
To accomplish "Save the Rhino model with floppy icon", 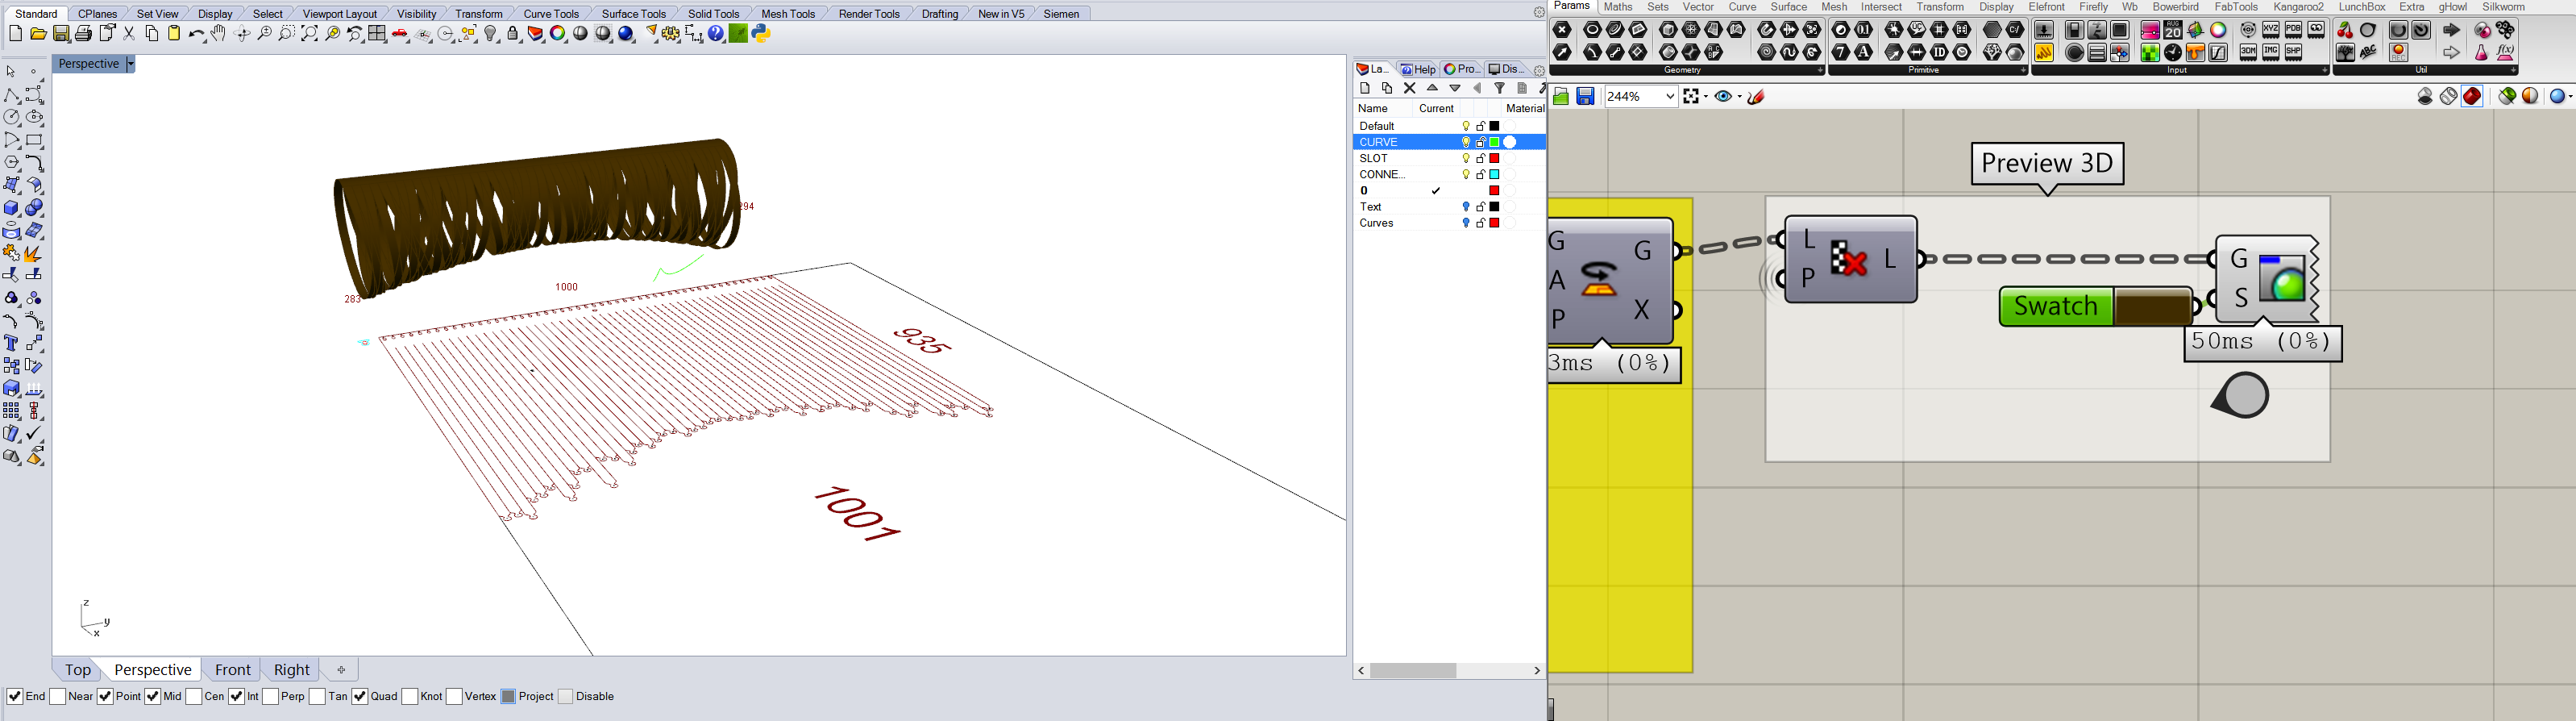I will point(61,34).
